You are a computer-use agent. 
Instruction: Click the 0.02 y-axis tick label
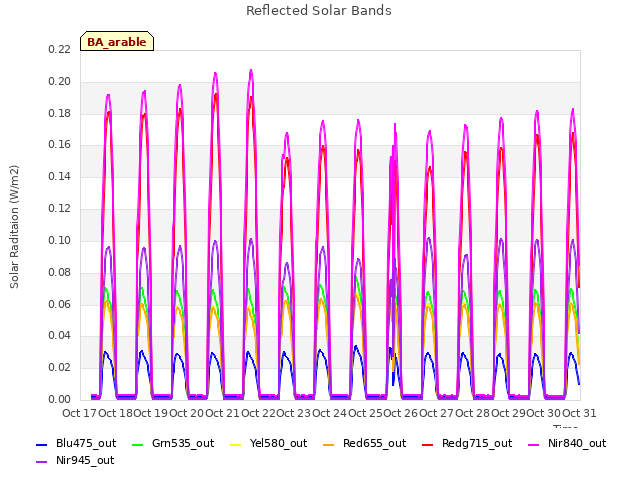coord(60,367)
